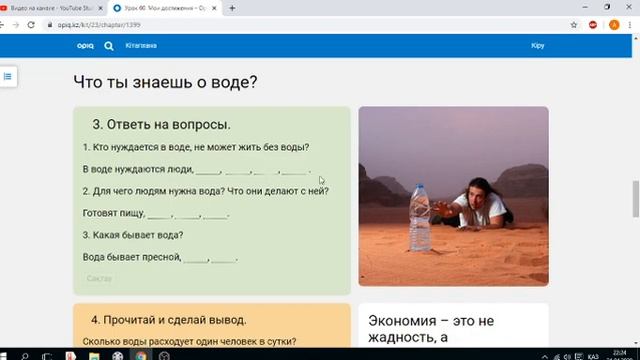Click the first blank after 'Готовят пищу'

click(x=160, y=214)
